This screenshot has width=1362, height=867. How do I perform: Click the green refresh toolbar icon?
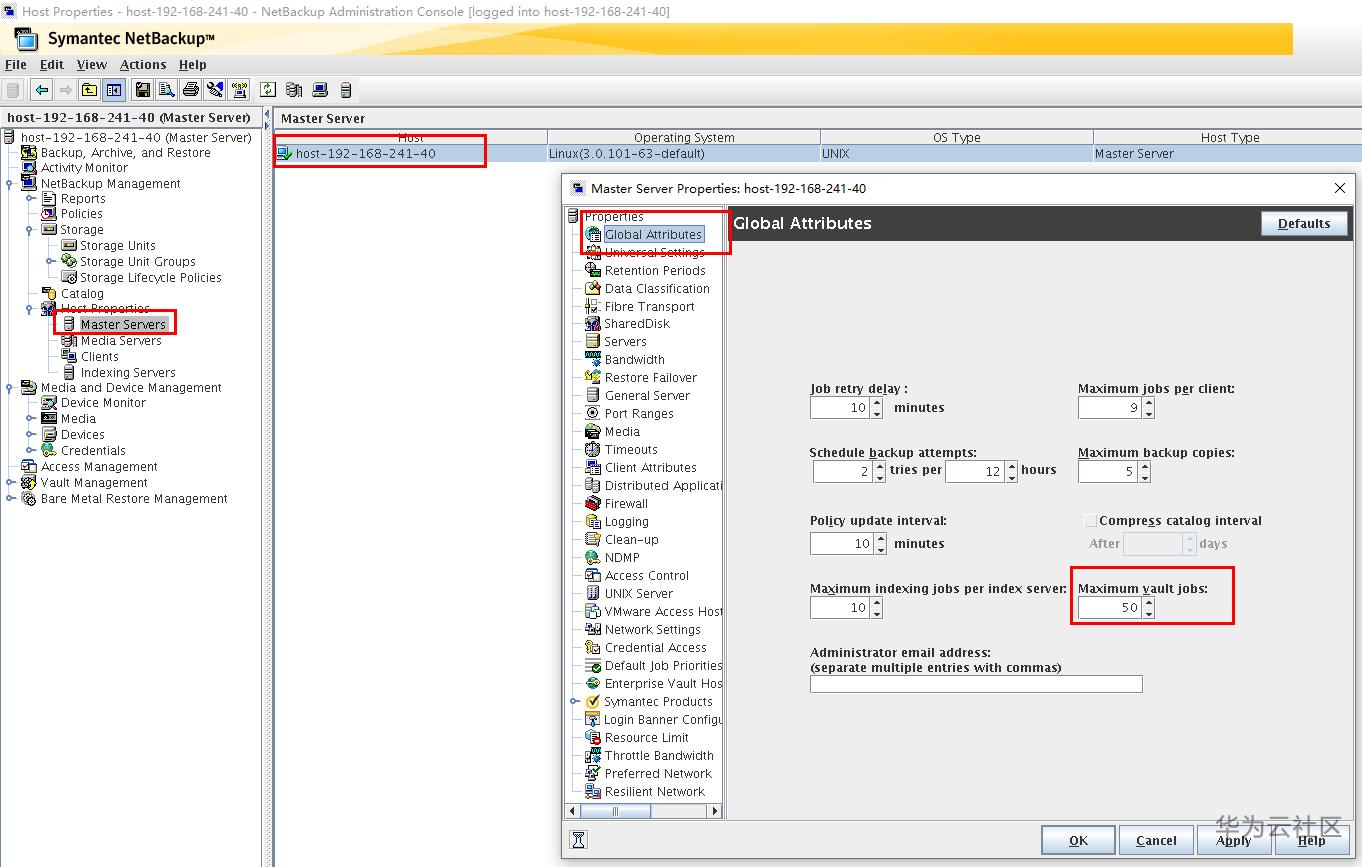[268, 90]
